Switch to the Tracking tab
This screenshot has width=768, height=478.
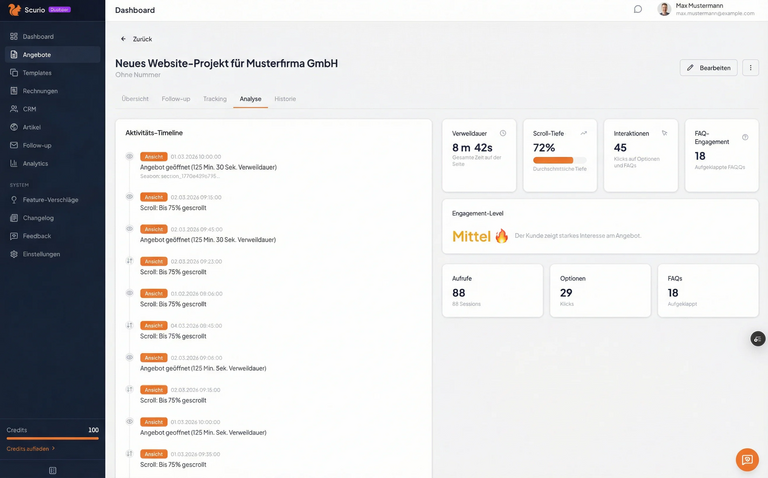[x=214, y=99]
